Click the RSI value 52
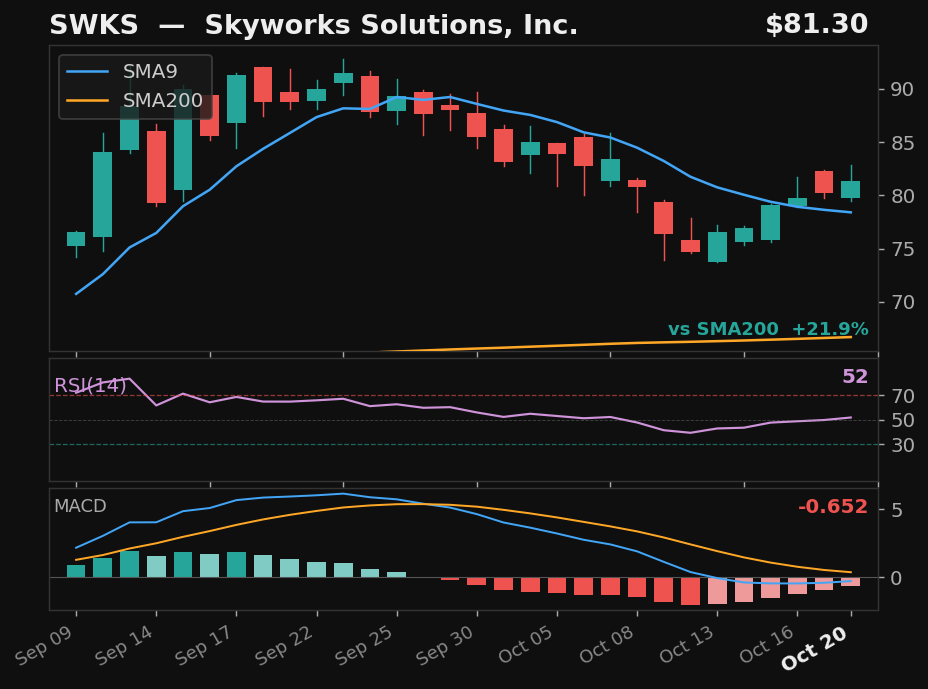 point(855,376)
